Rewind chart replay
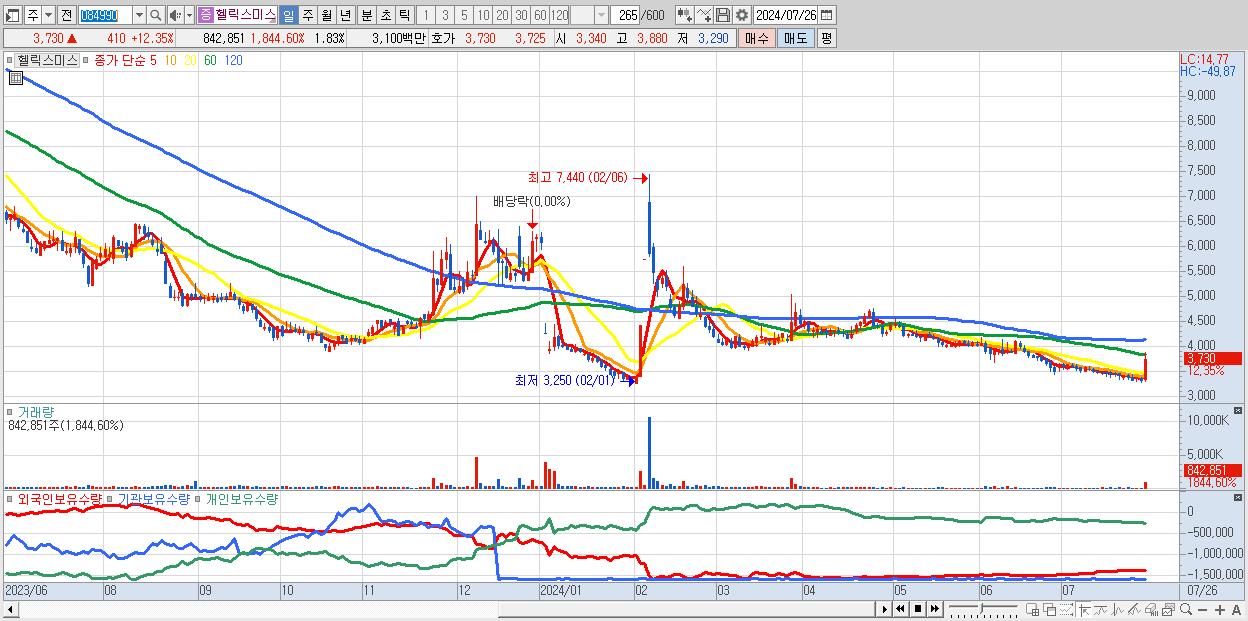1248x621 pixels. (x=900, y=609)
